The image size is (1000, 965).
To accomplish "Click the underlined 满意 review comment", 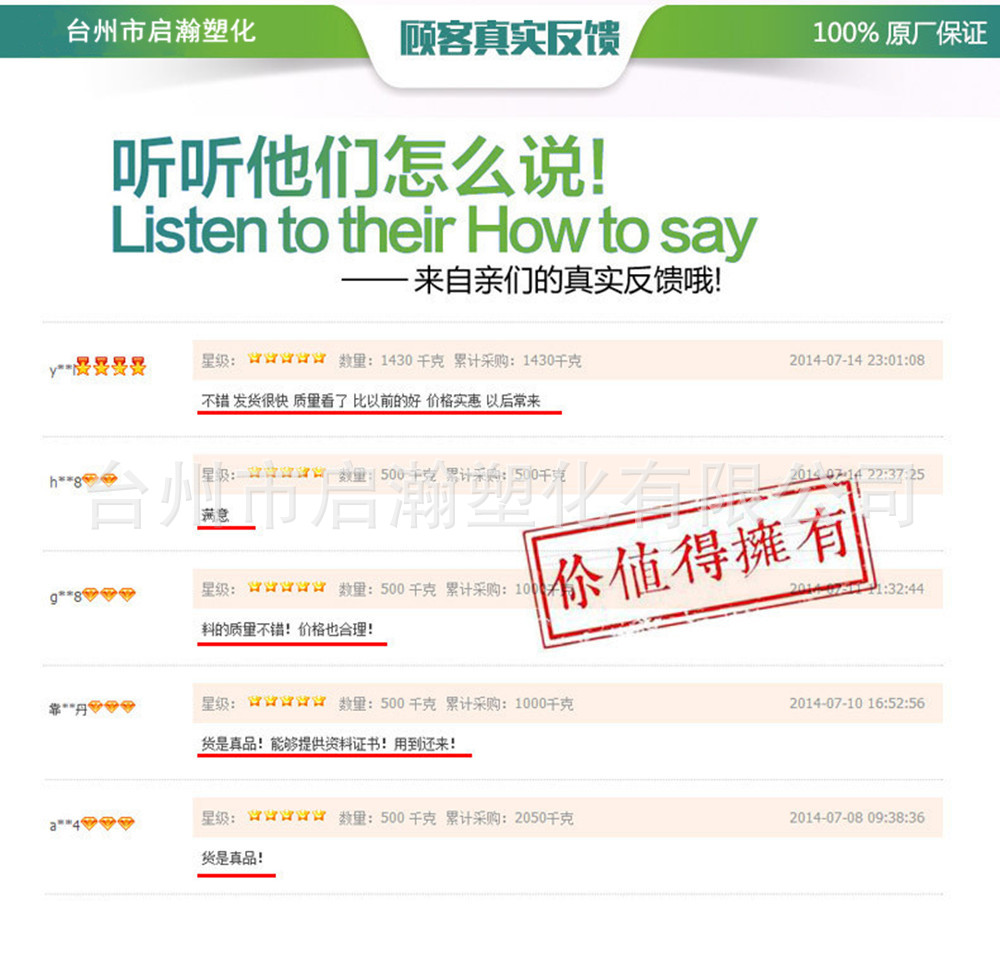I will [x=216, y=515].
